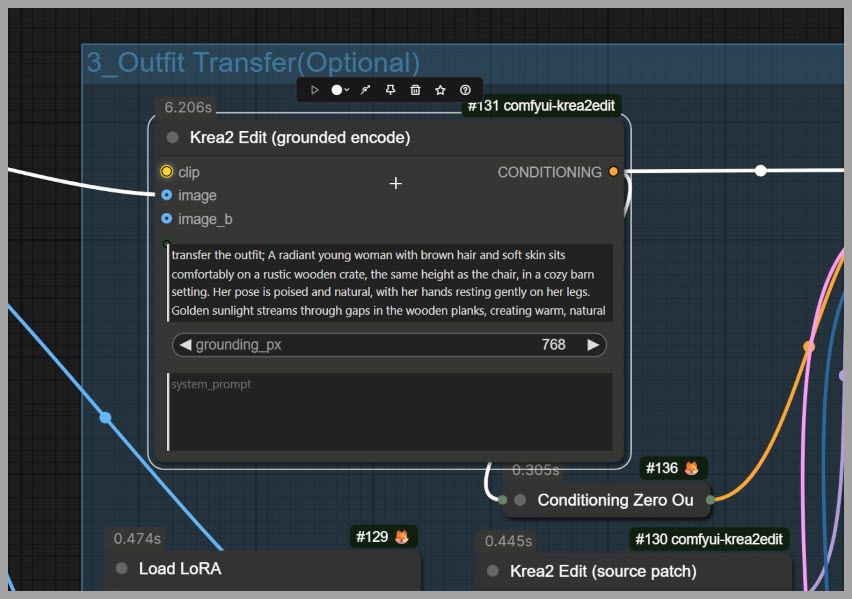Pin the node with the pushpin icon
This screenshot has width=852, height=599.
pyautogui.click(x=390, y=90)
